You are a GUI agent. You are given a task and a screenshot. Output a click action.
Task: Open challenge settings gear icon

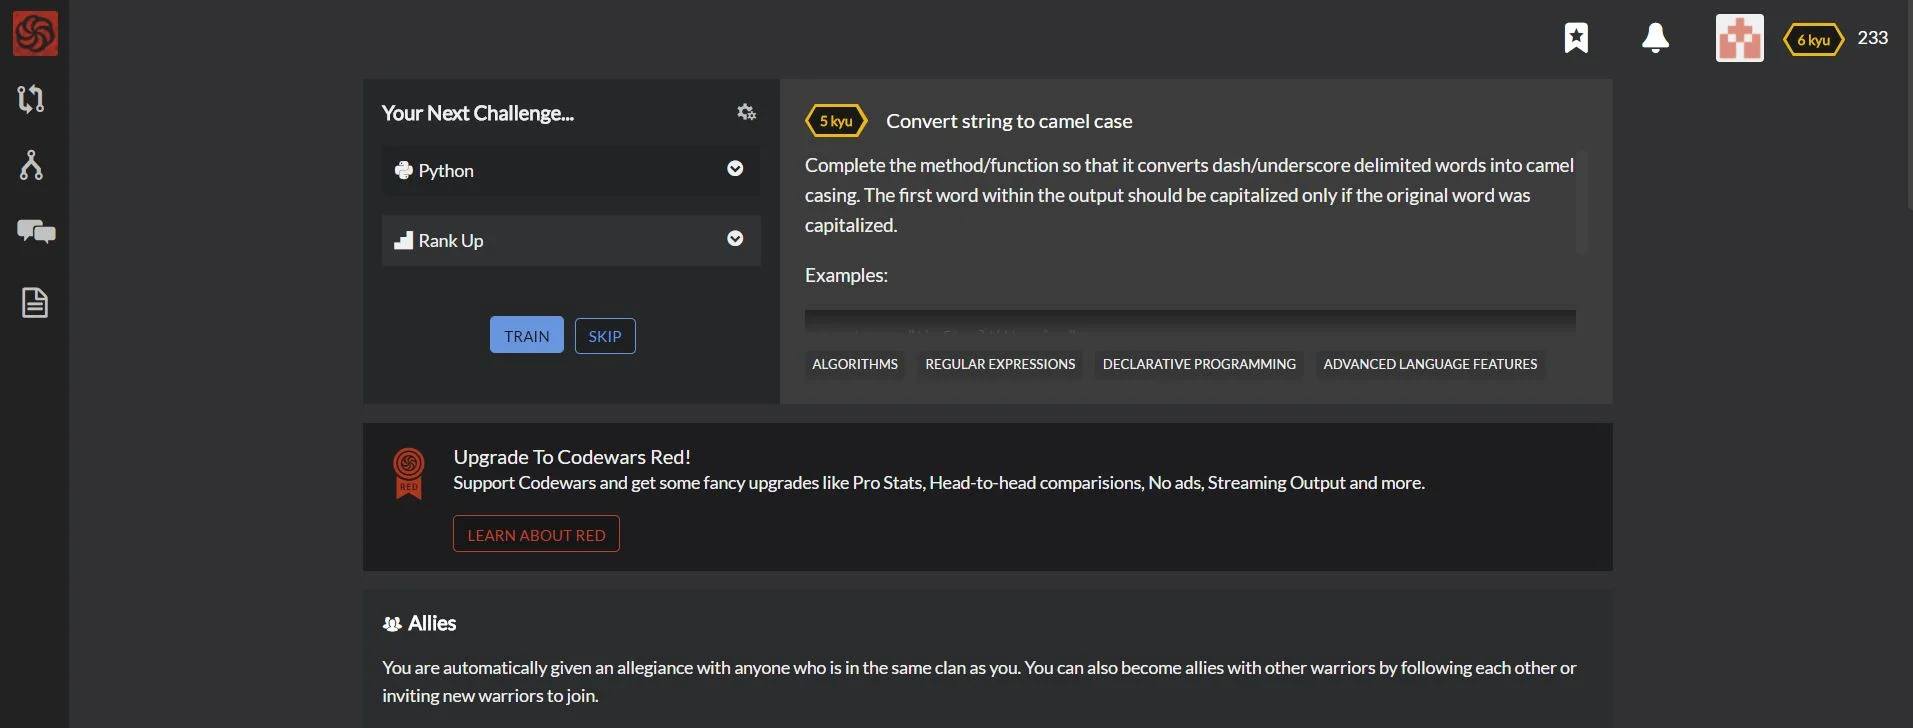746,112
